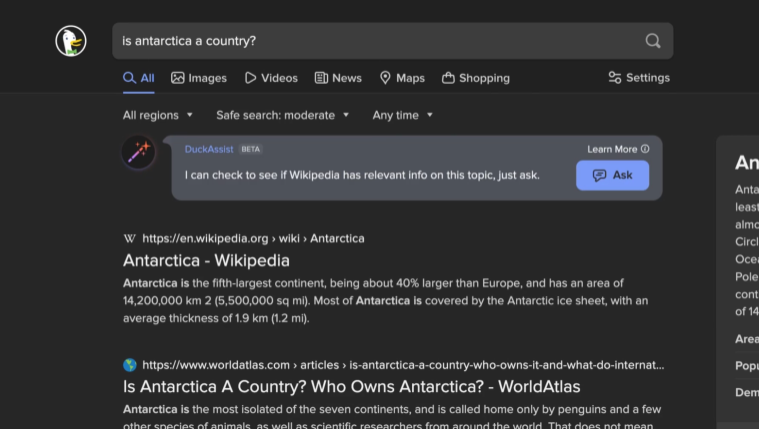Switch to the Videos tab
Viewport: 759px width, 429px height.
pyautogui.click(x=271, y=78)
